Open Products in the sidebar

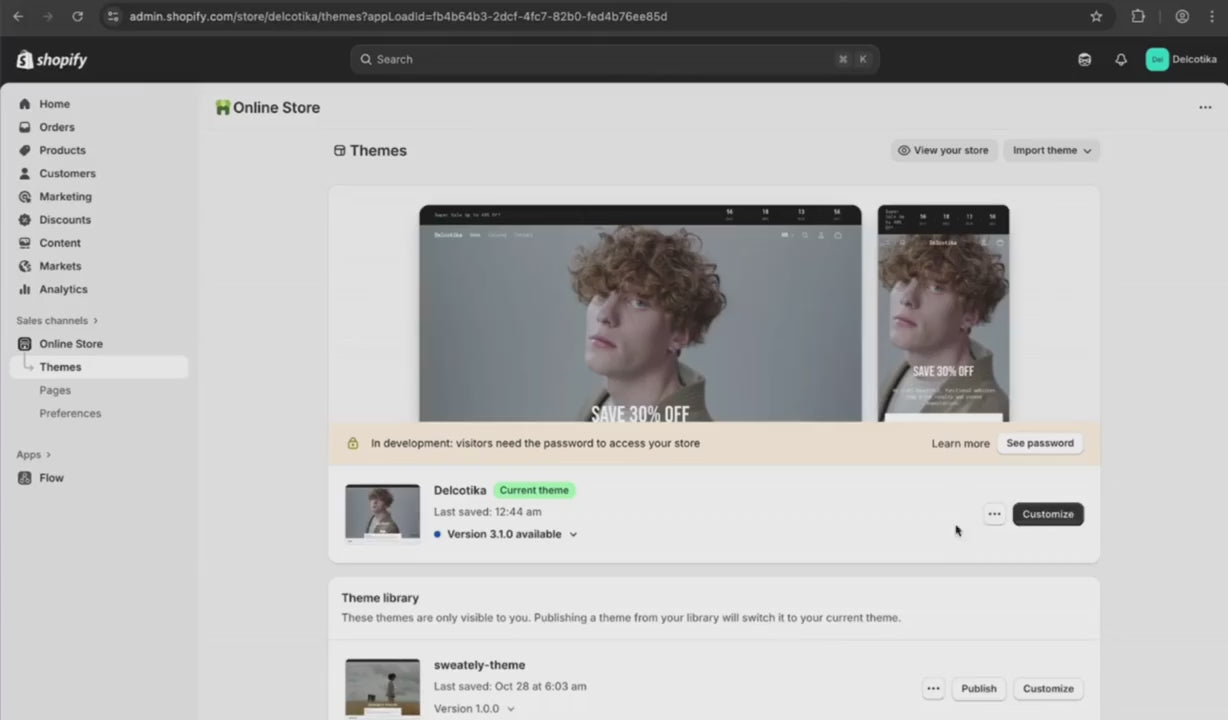[62, 150]
